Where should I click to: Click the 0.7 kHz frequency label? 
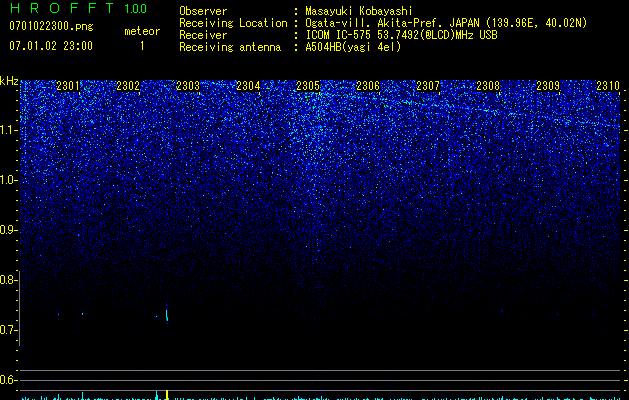click(8, 330)
